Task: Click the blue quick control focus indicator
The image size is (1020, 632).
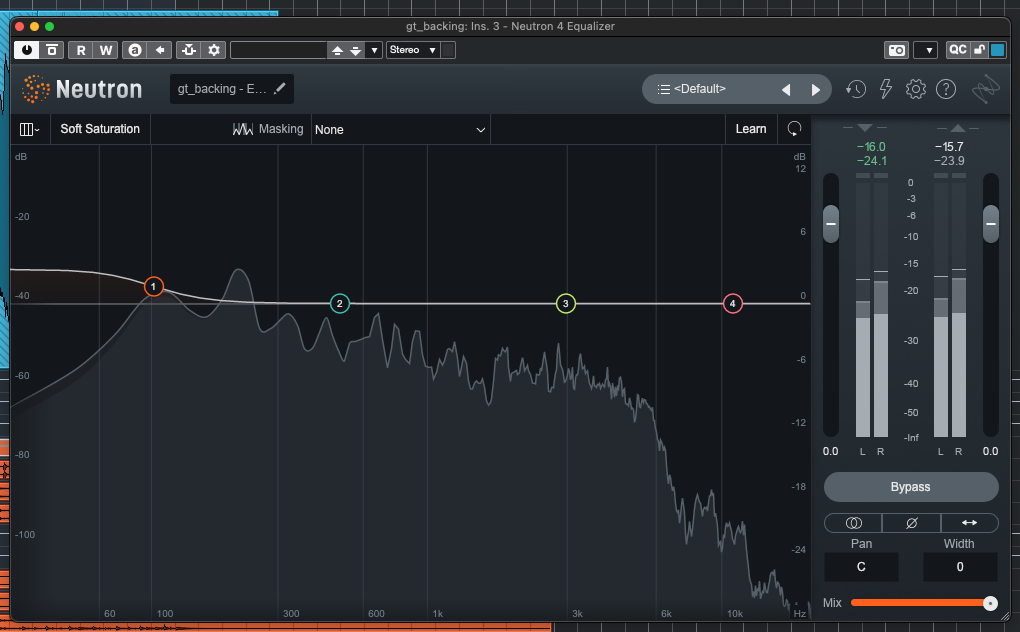Action: [x=997, y=50]
